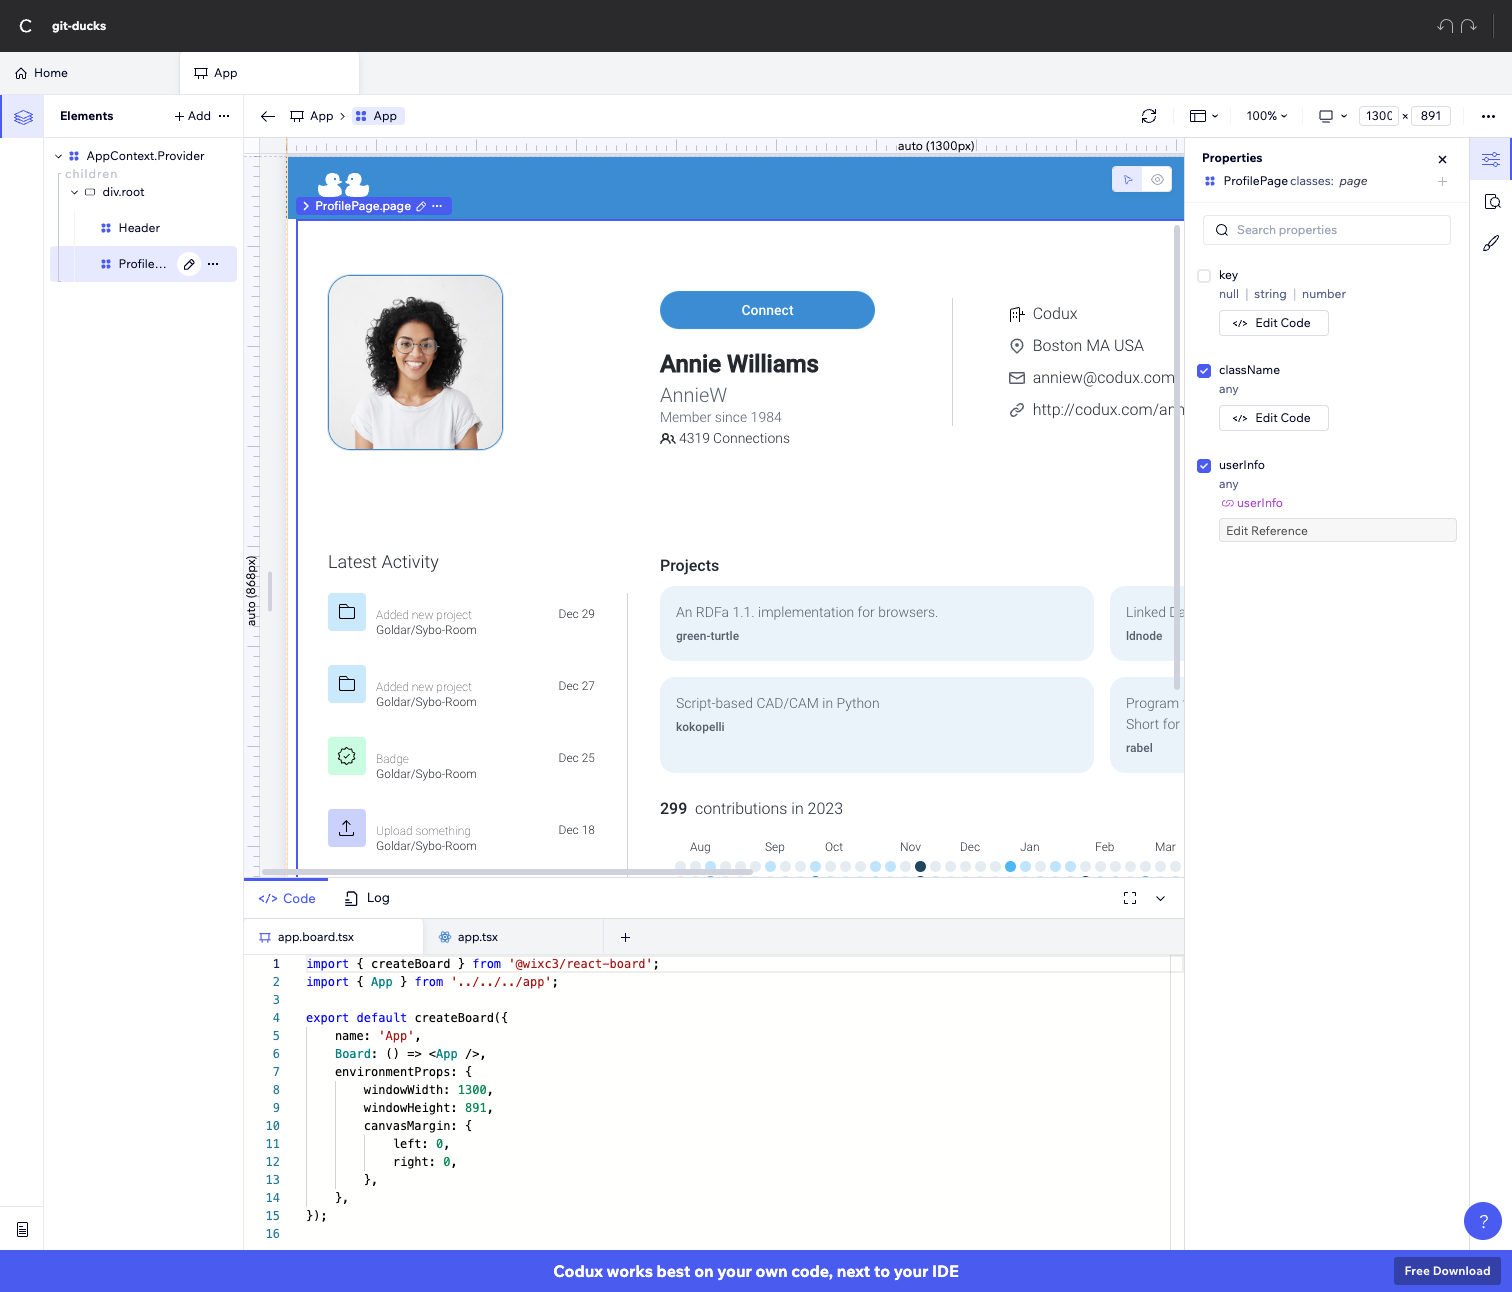Select Header in elements tree
1512x1292 pixels.
139,228
